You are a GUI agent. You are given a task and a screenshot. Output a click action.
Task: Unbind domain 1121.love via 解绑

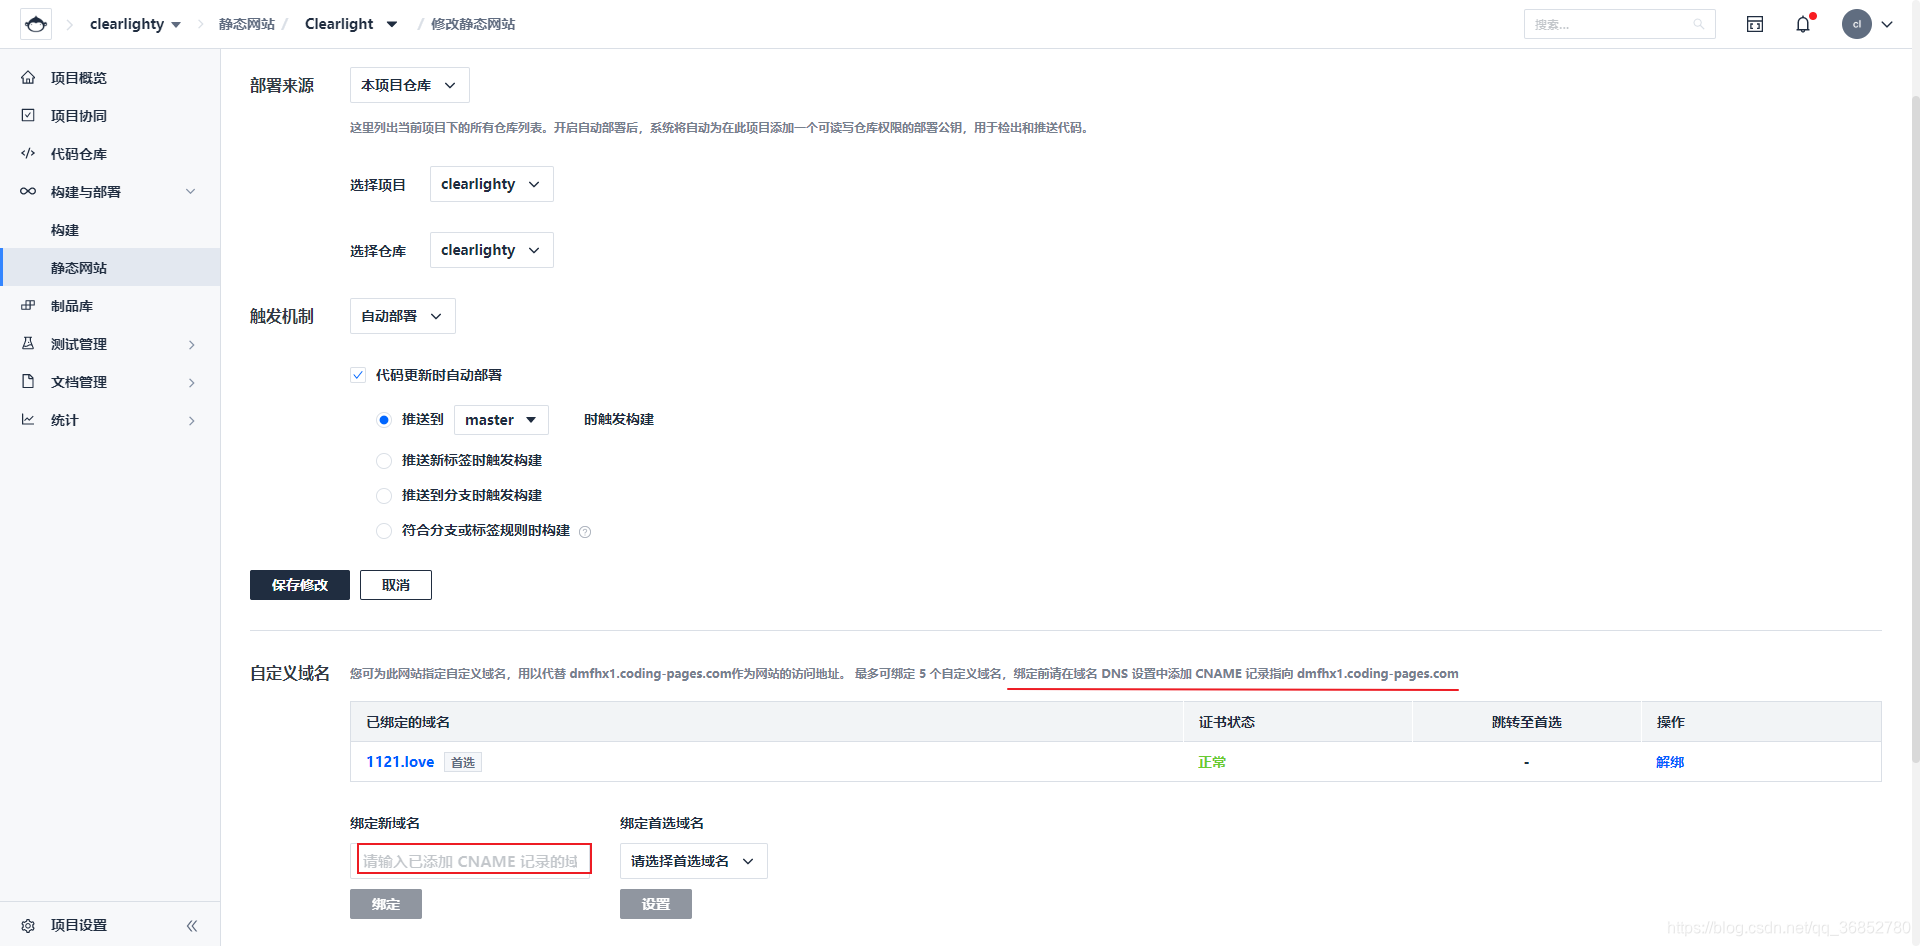click(1670, 761)
